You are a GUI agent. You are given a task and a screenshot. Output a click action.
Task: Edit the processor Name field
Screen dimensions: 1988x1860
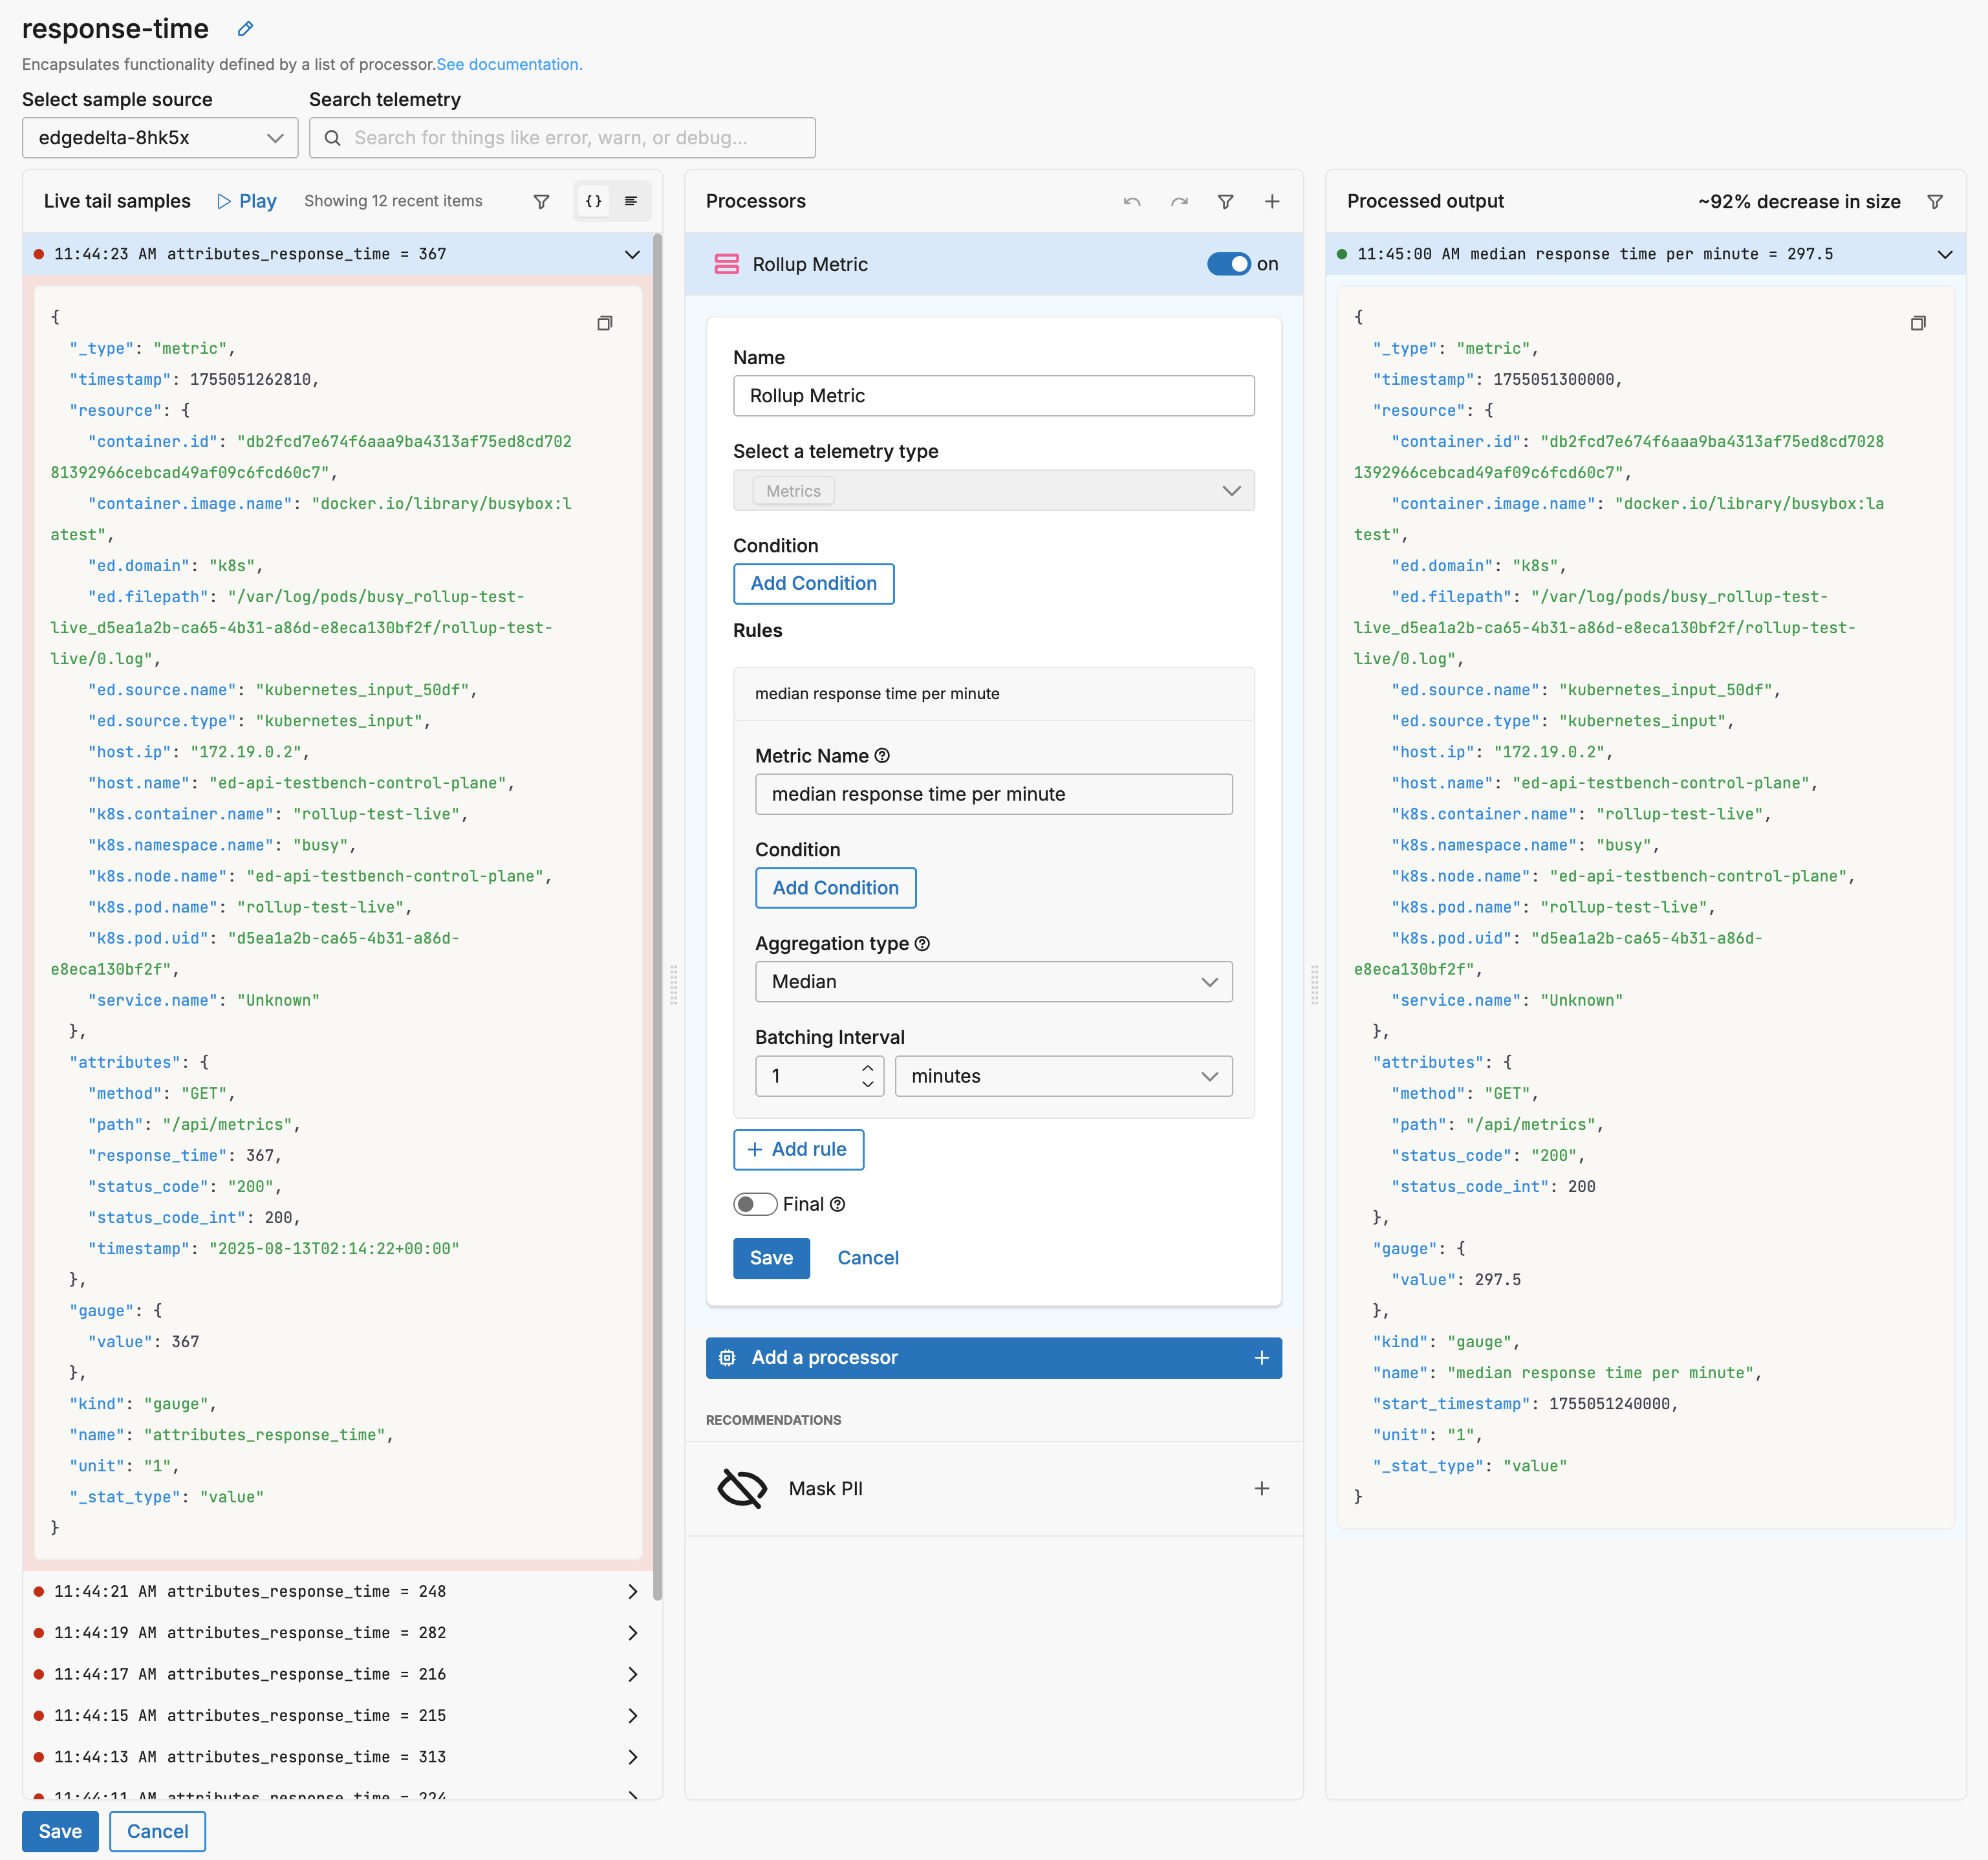[993, 396]
